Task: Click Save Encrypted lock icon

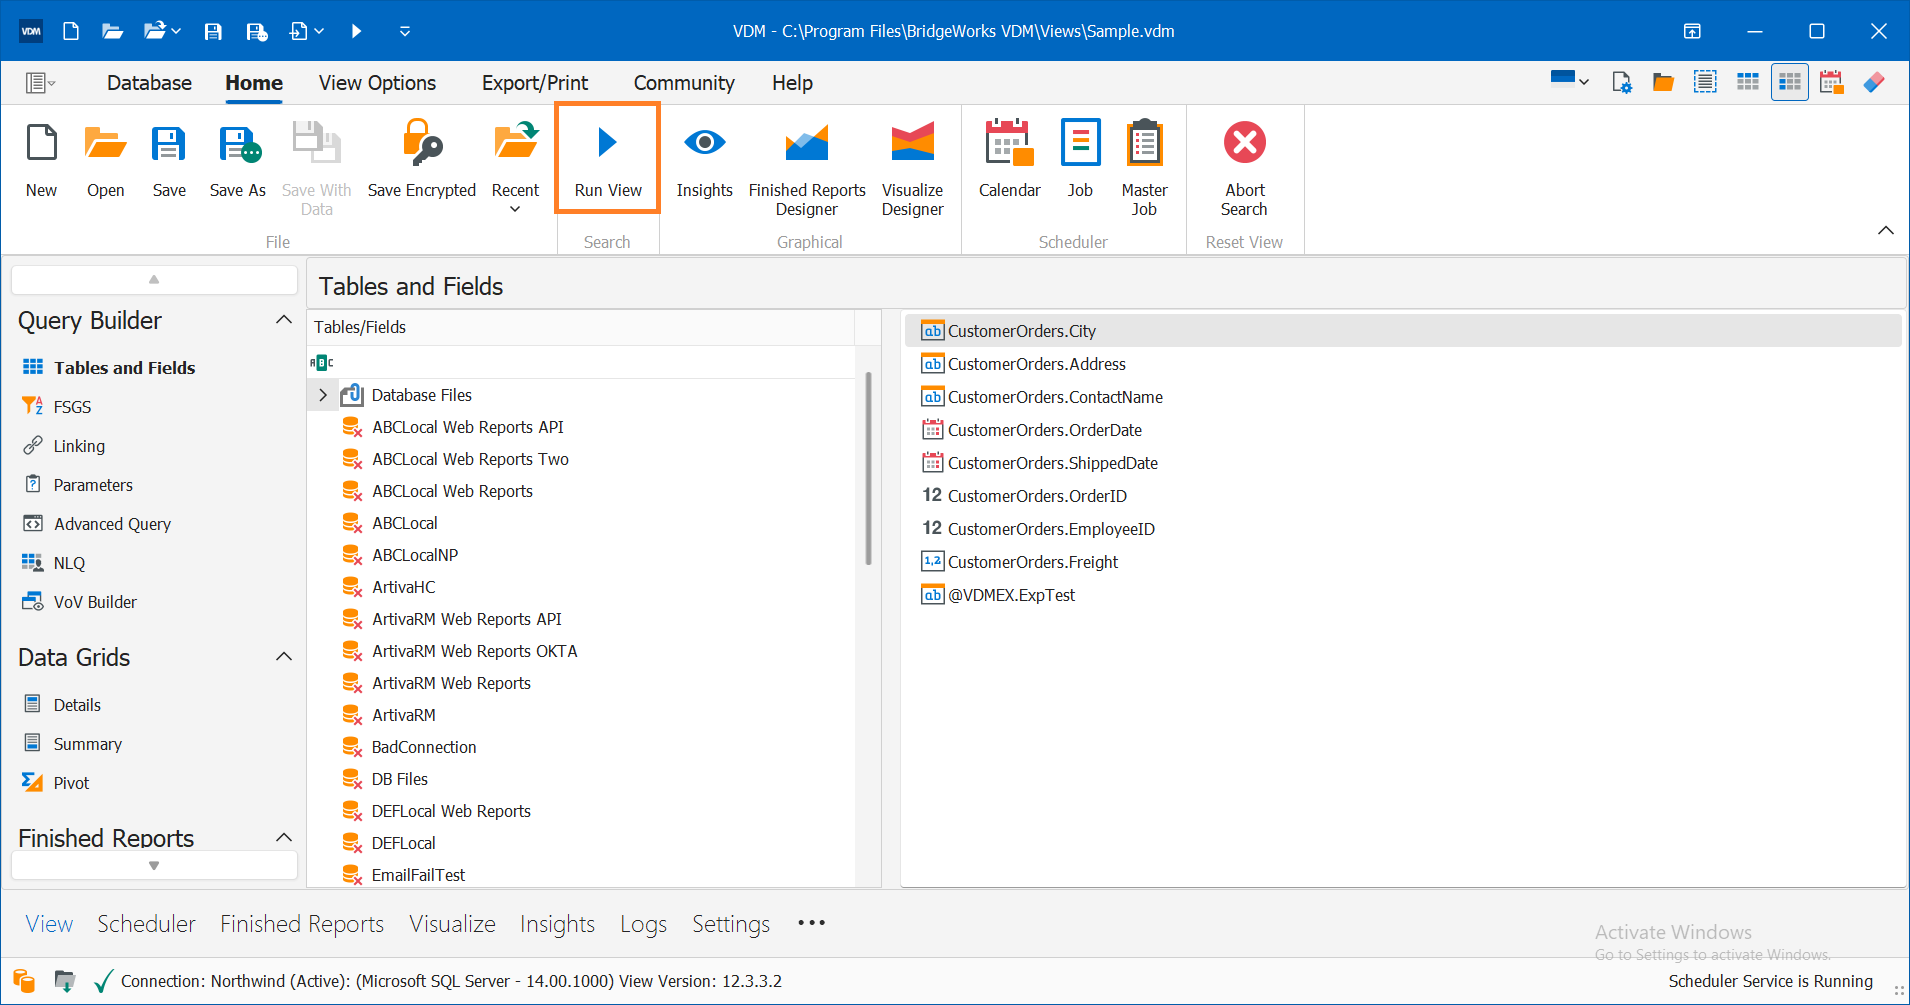Action: [x=421, y=160]
